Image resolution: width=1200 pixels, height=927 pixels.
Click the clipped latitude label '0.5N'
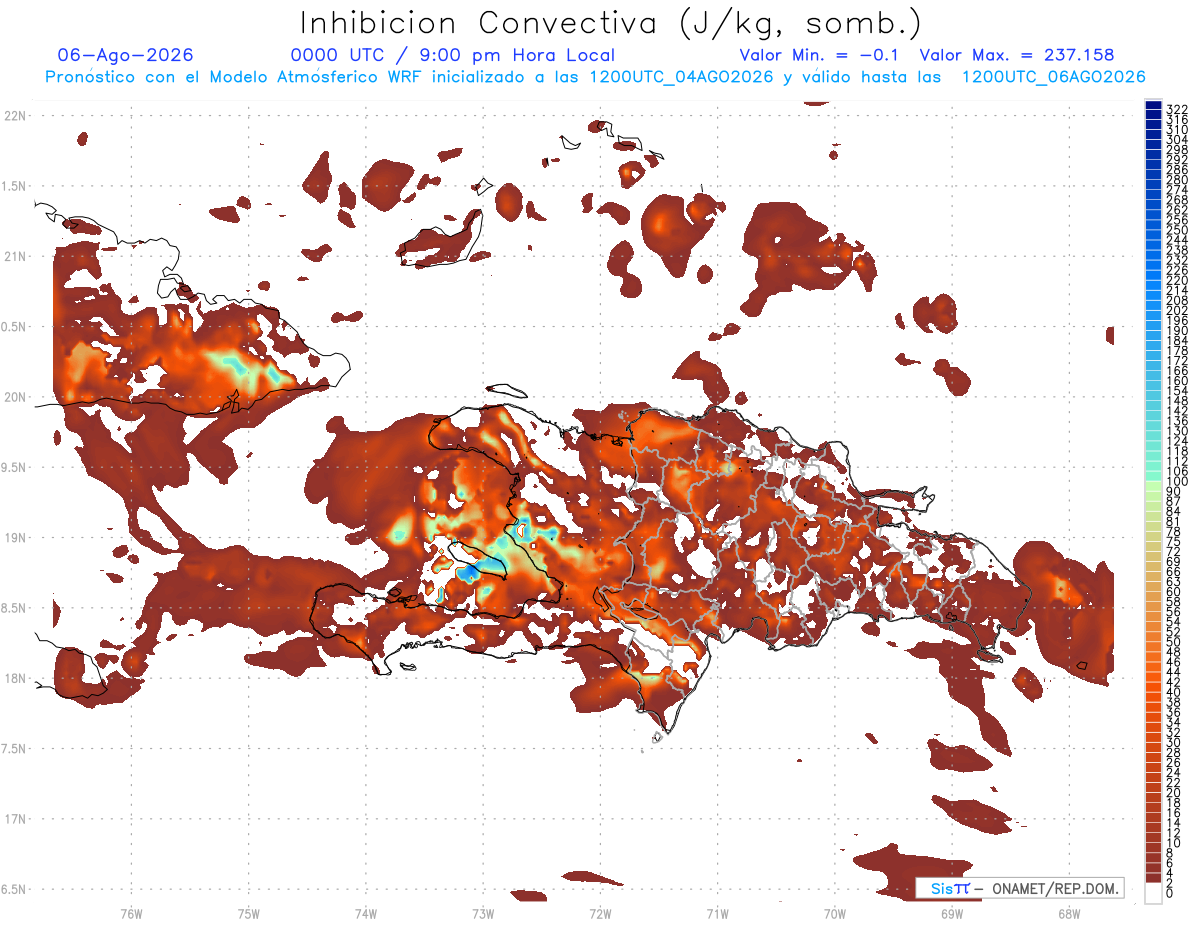pyautogui.click(x=13, y=327)
